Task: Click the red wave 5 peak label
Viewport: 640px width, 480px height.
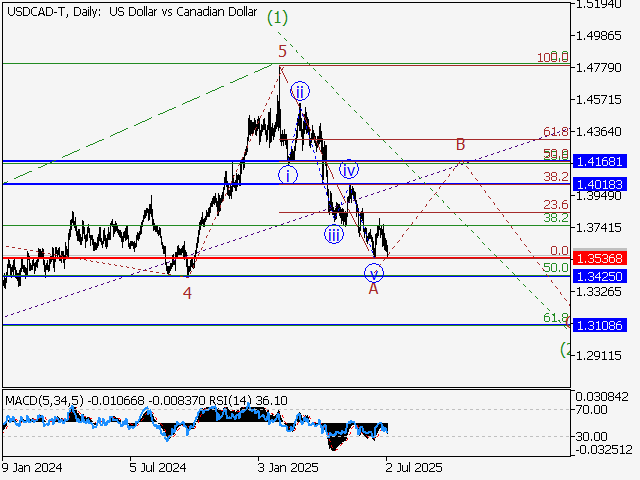Action: pos(283,51)
